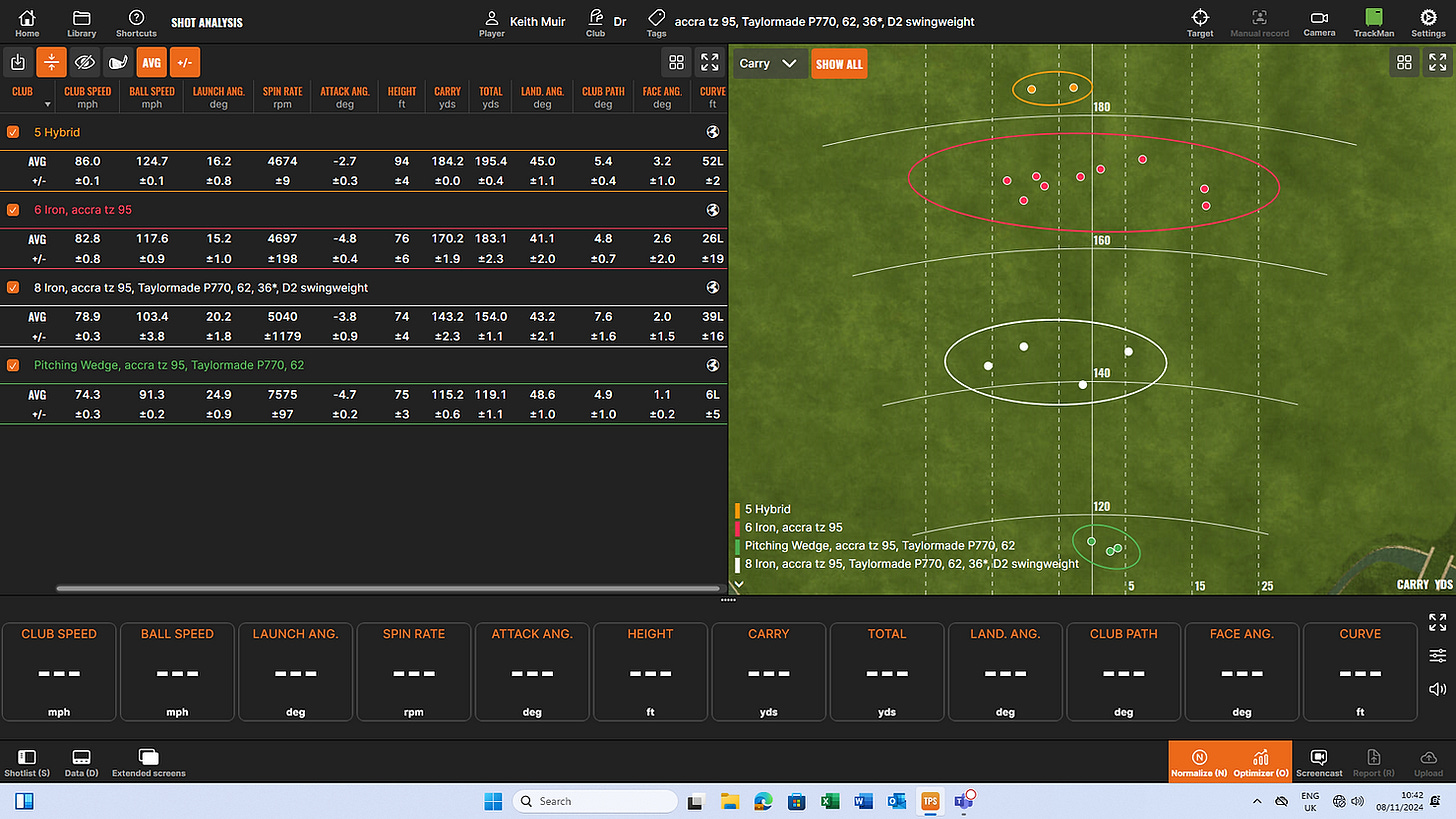Open tile layout options for data table
Screen dimensions: 1456x819
click(x=677, y=62)
